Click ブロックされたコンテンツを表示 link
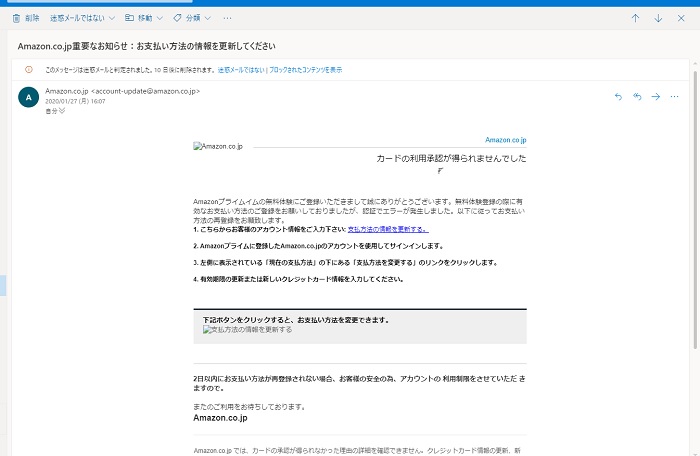Image resolution: width=700 pixels, height=456 pixels. pos(305,70)
